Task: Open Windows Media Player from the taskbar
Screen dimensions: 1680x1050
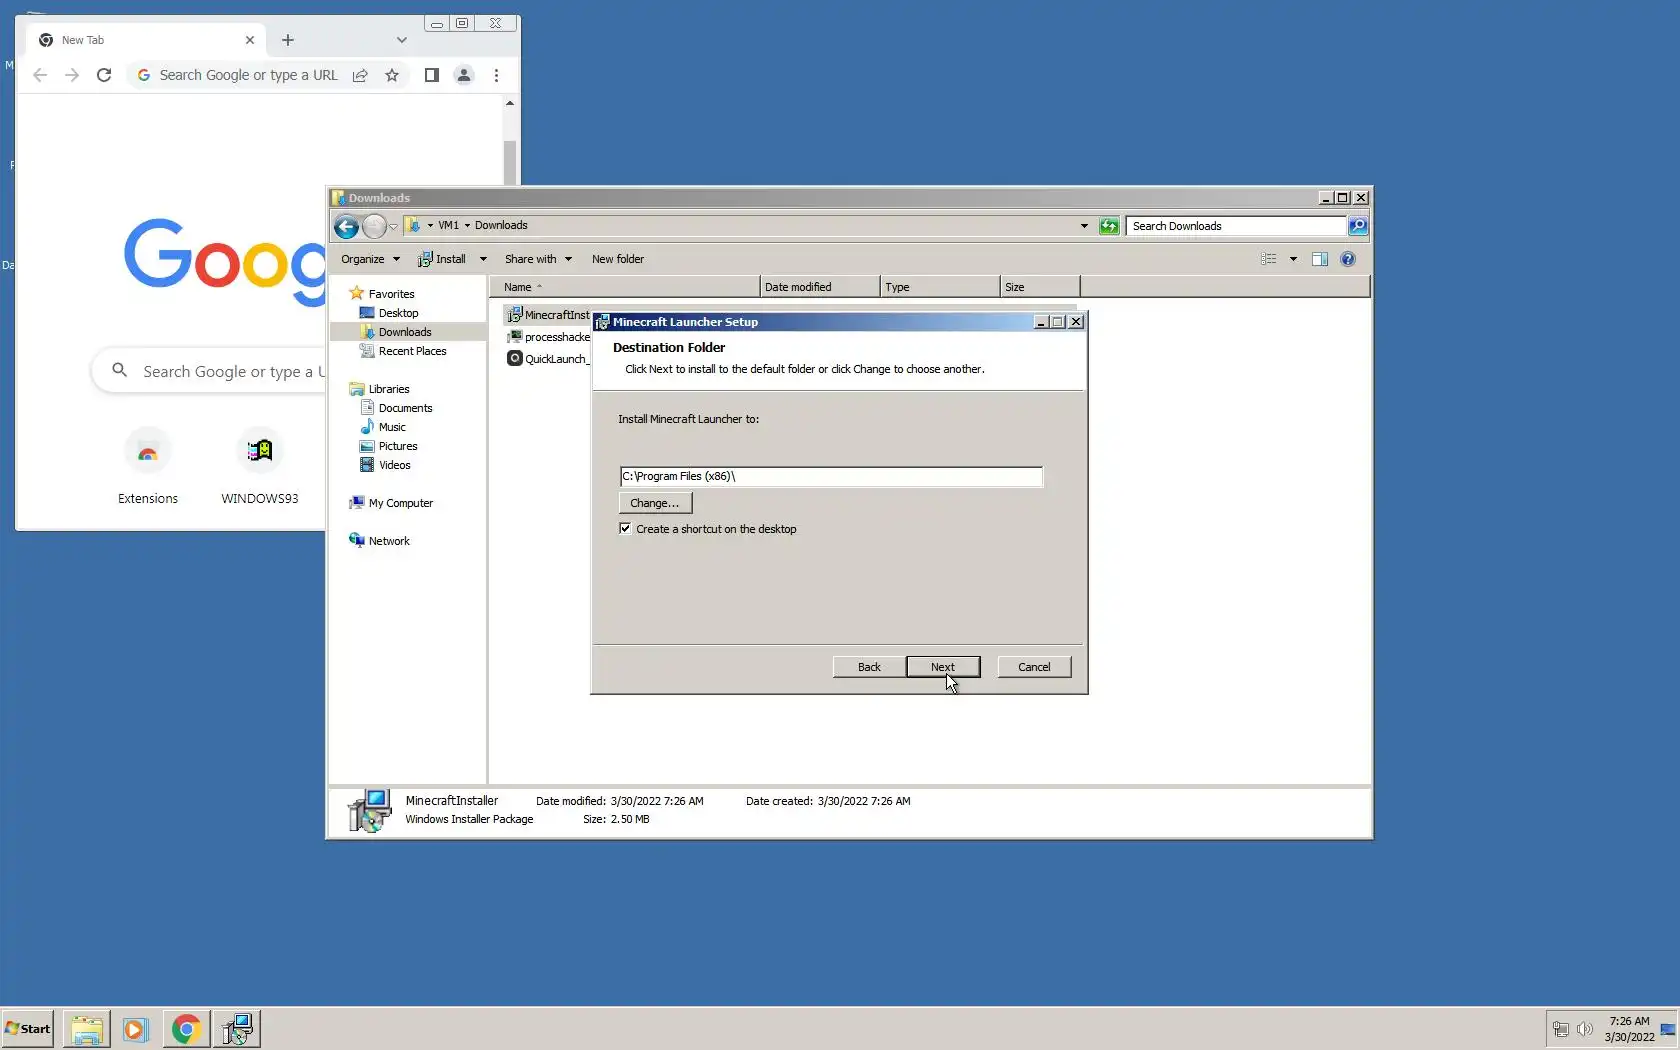Action: 136,1028
